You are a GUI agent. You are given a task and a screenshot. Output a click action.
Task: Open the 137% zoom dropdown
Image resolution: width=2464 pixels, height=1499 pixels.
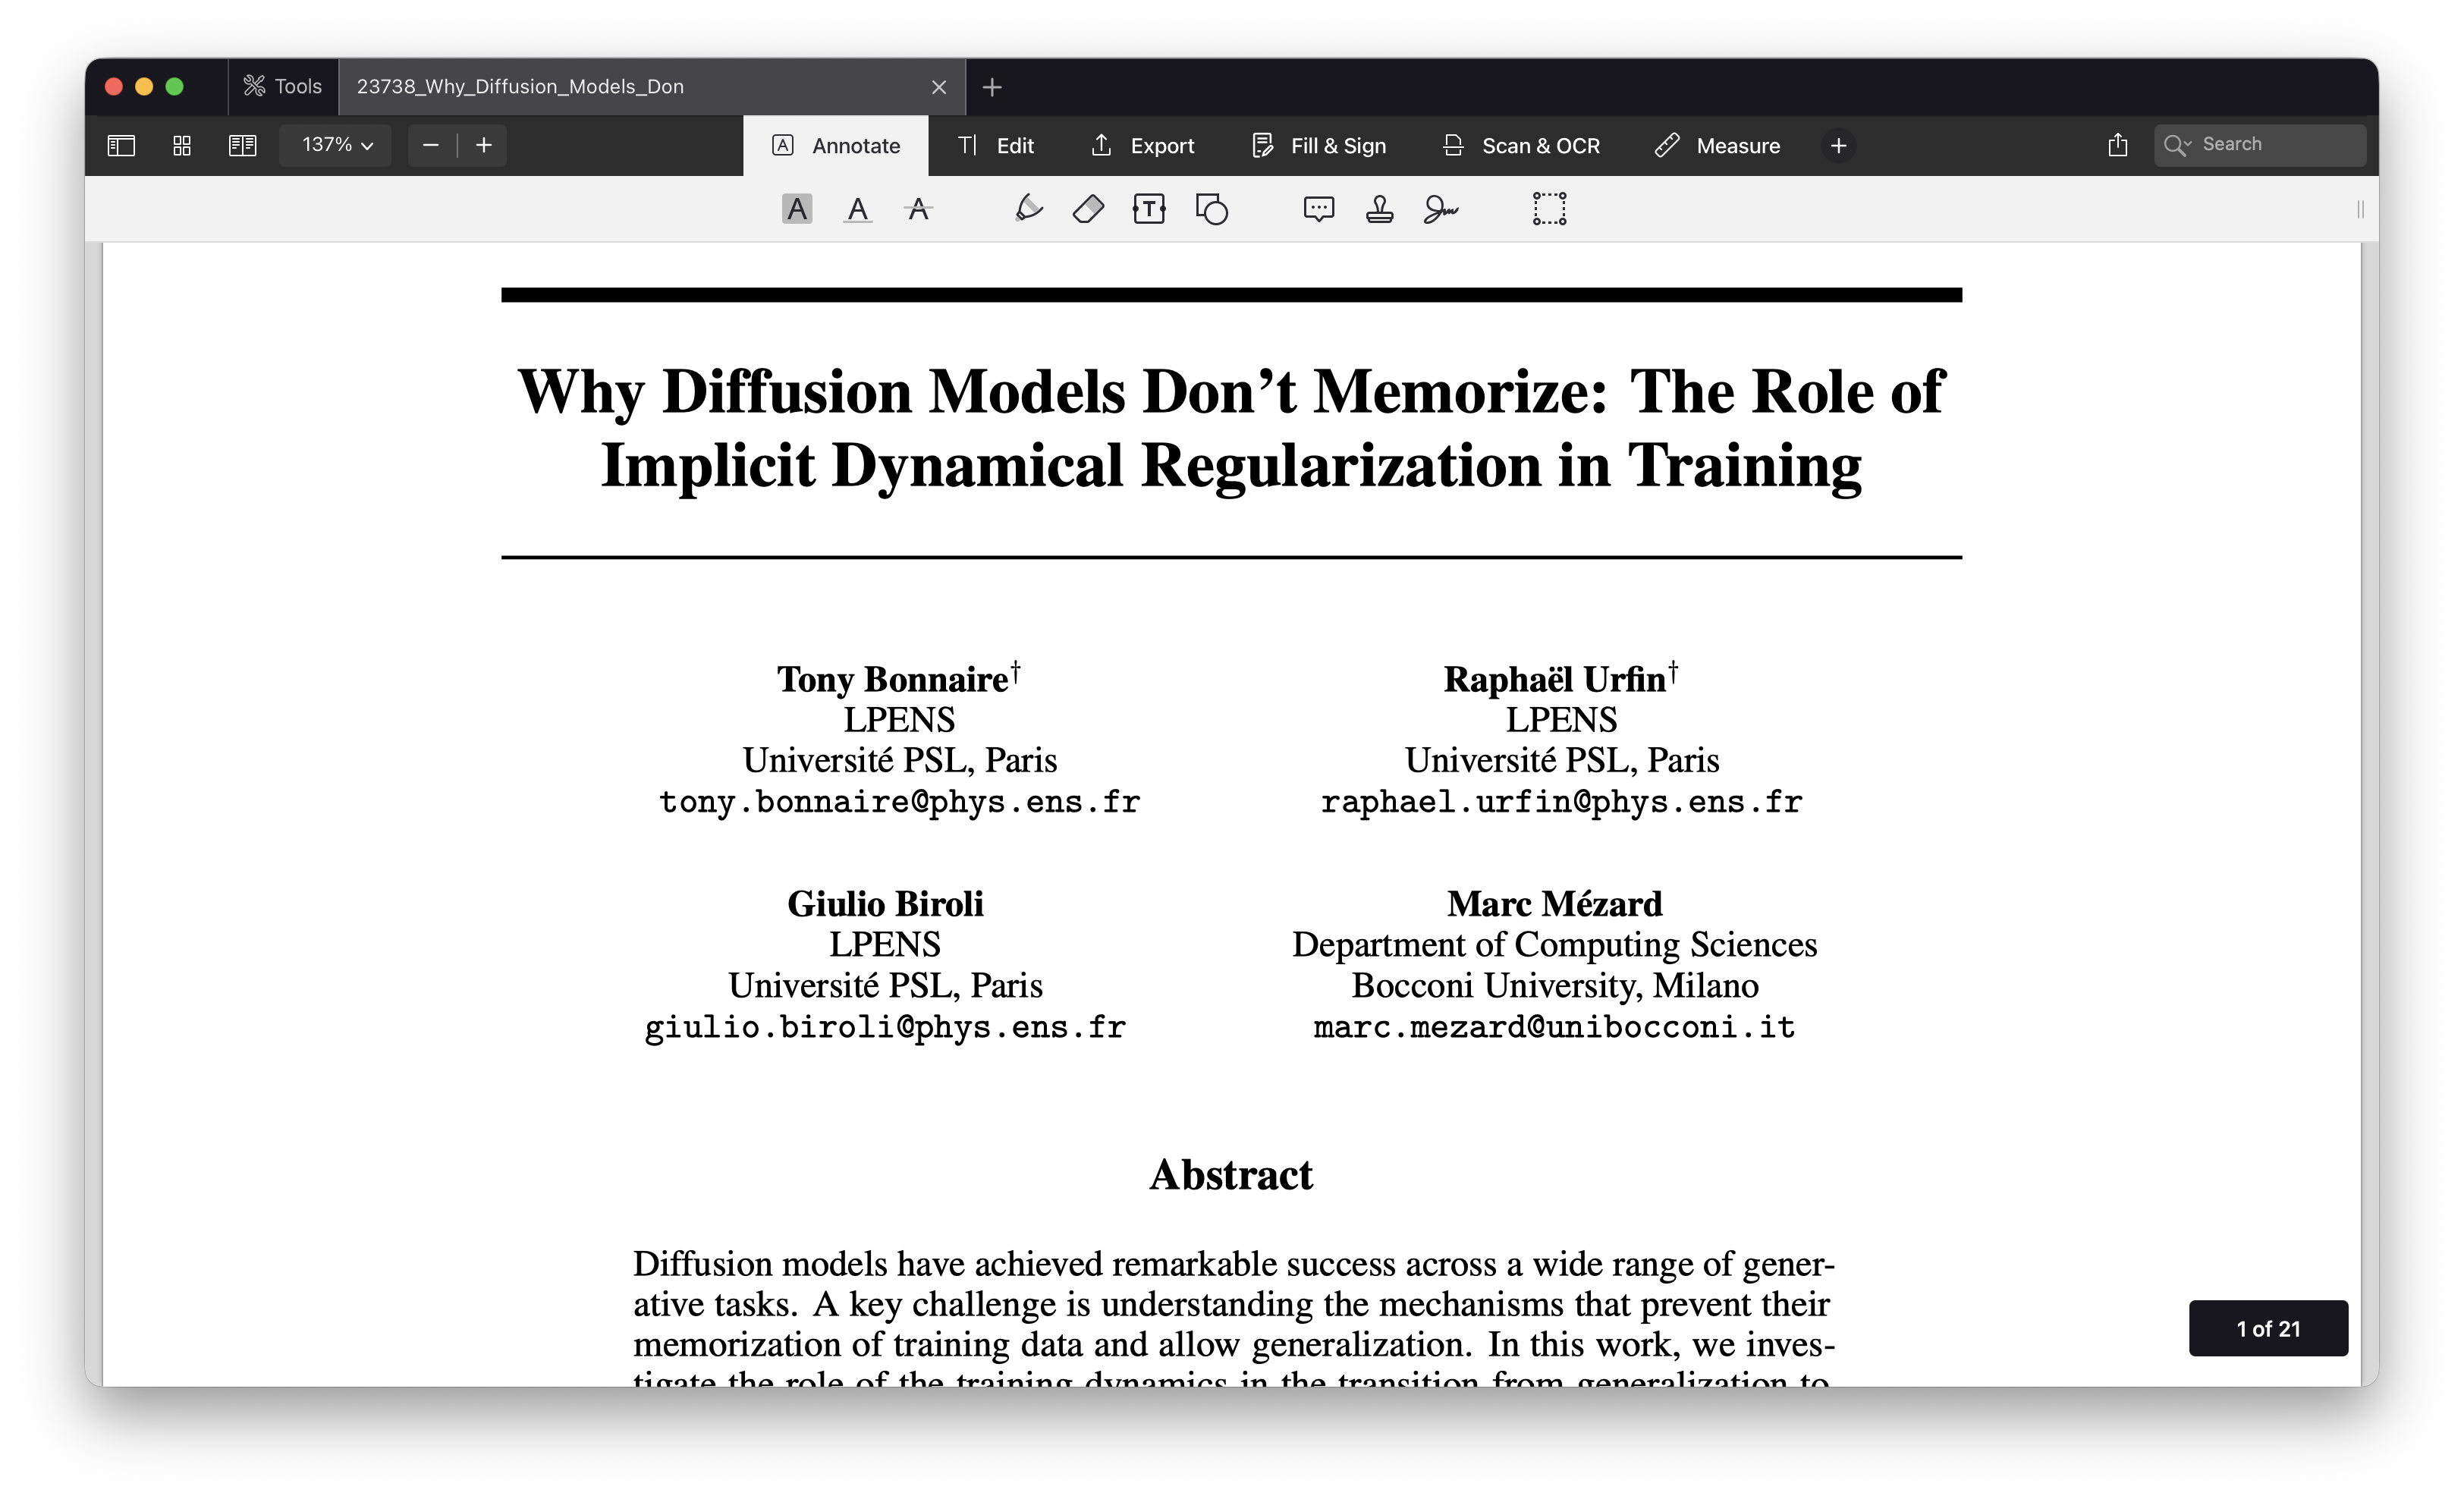(336, 145)
